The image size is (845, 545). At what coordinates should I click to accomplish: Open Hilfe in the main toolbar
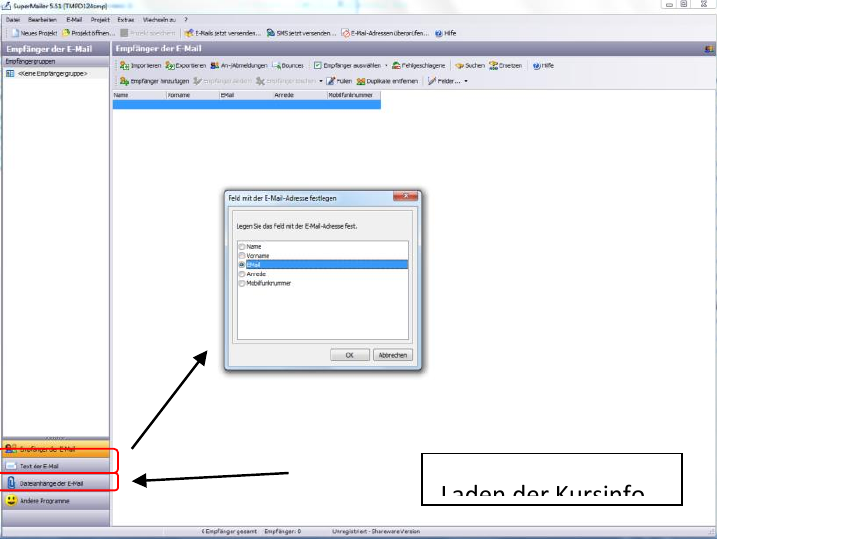click(446, 33)
